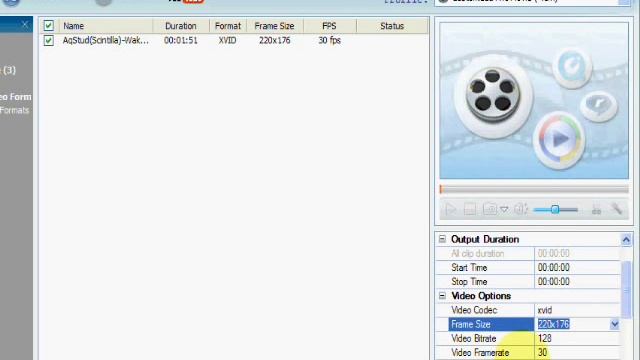Viewport: 640px width, 360px height.
Task: Sort by Frame Size column header
Action: (x=274, y=26)
